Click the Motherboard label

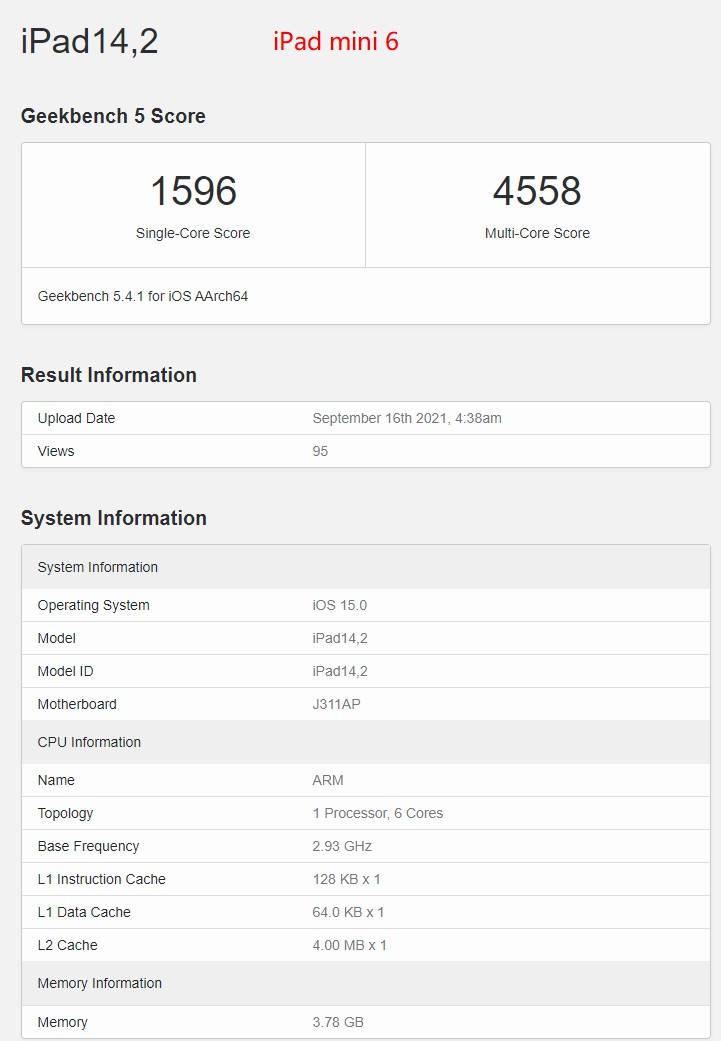[x=77, y=704]
